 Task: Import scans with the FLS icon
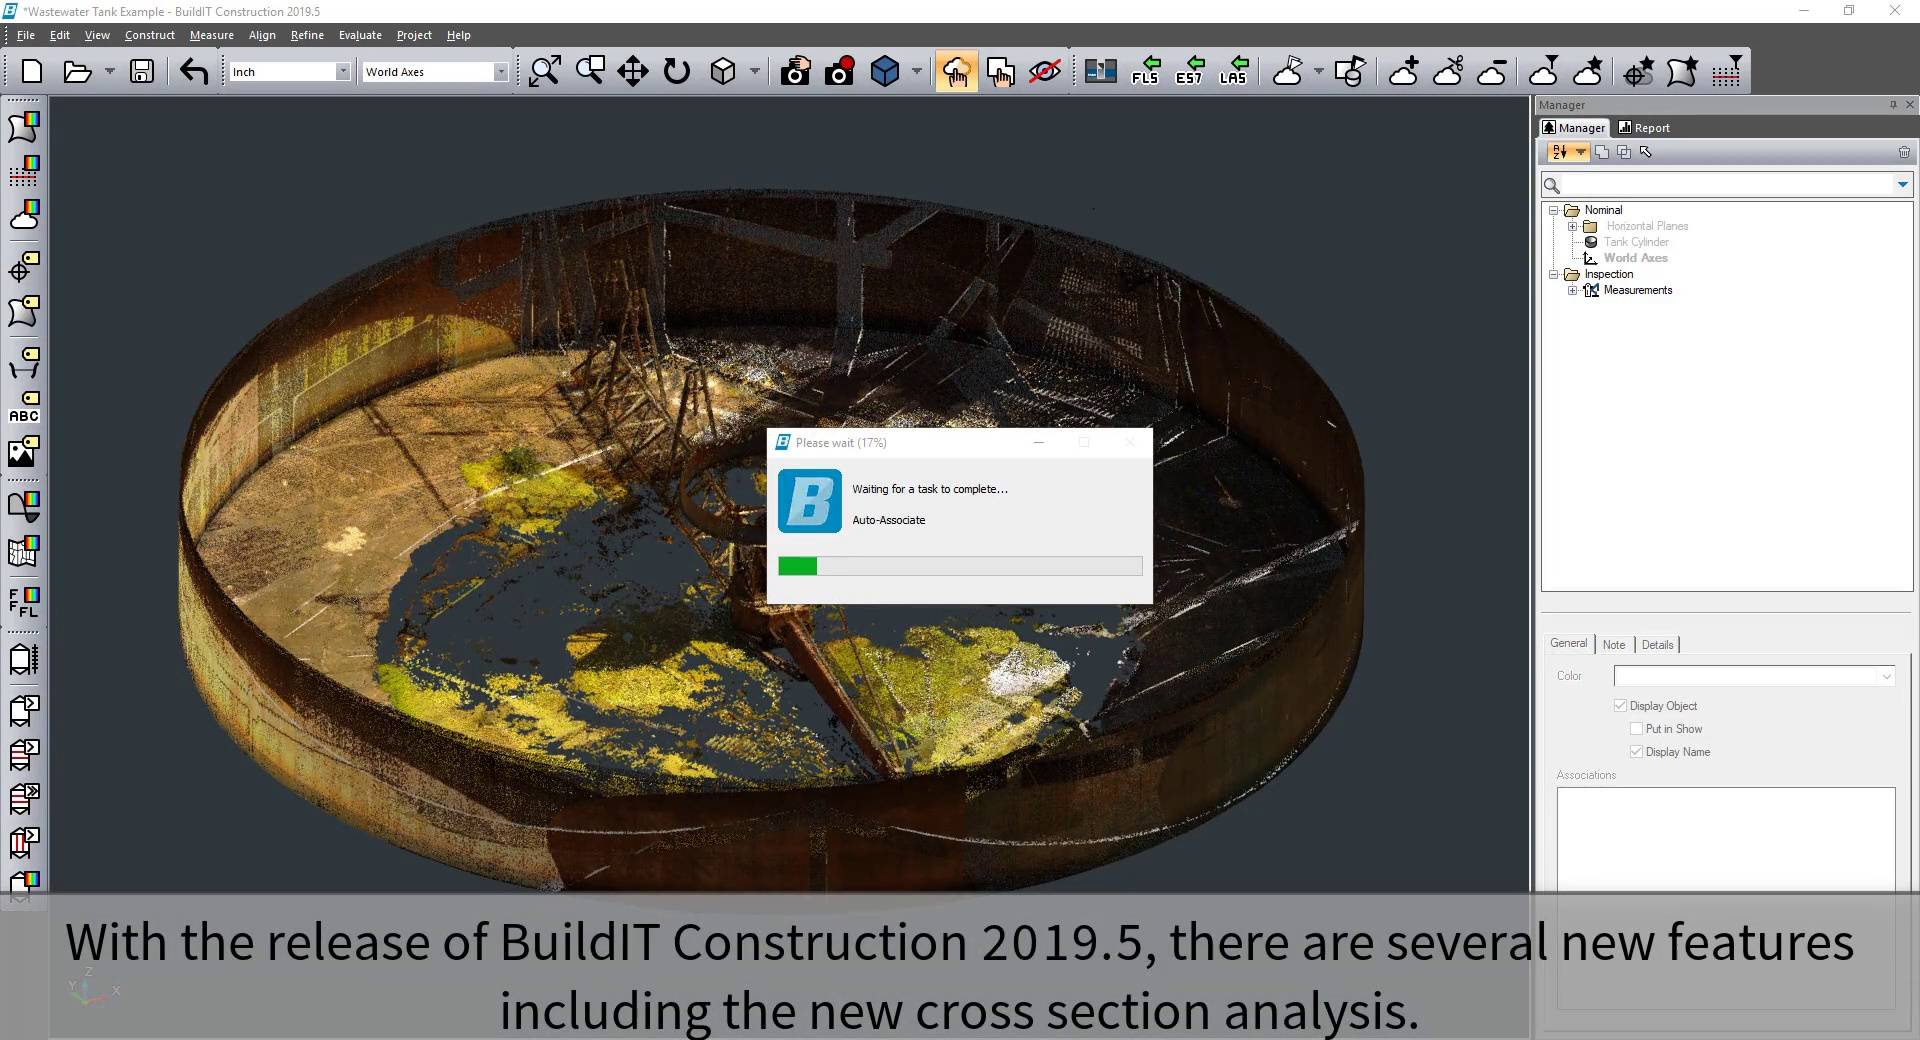(1145, 71)
